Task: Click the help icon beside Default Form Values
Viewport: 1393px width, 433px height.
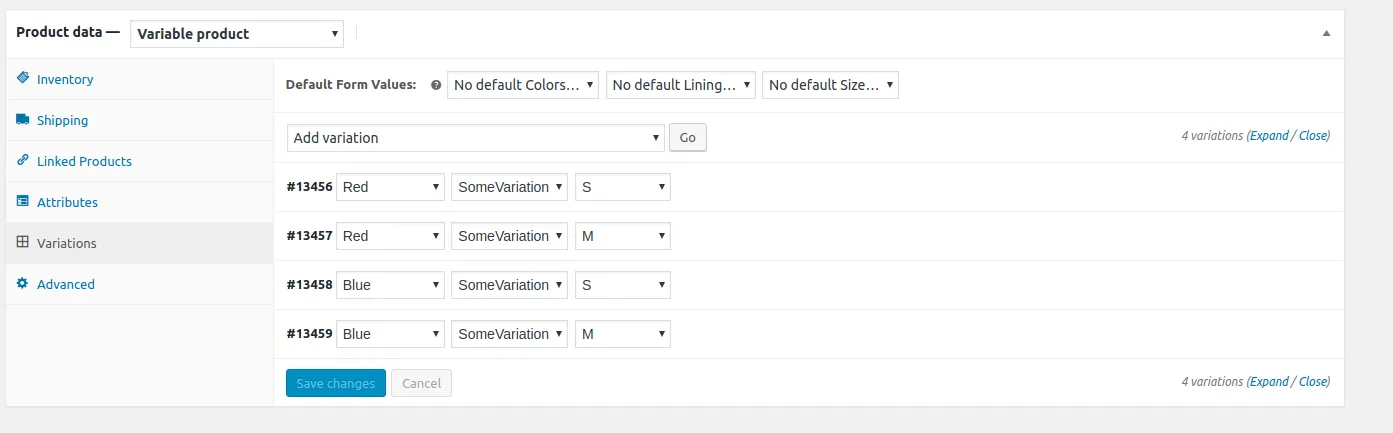Action: tap(435, 85)
